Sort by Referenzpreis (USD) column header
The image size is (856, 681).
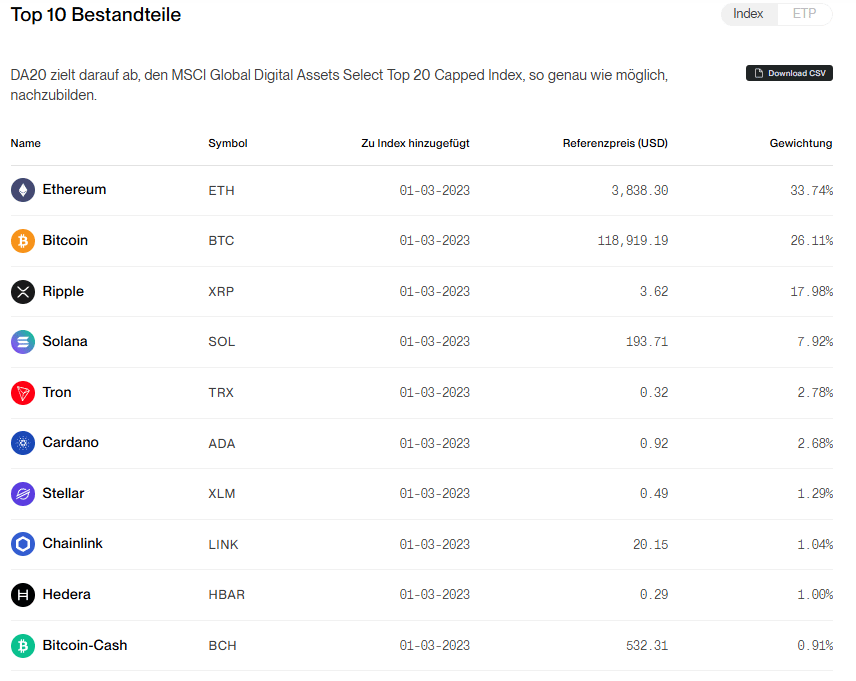coord(615,143)
